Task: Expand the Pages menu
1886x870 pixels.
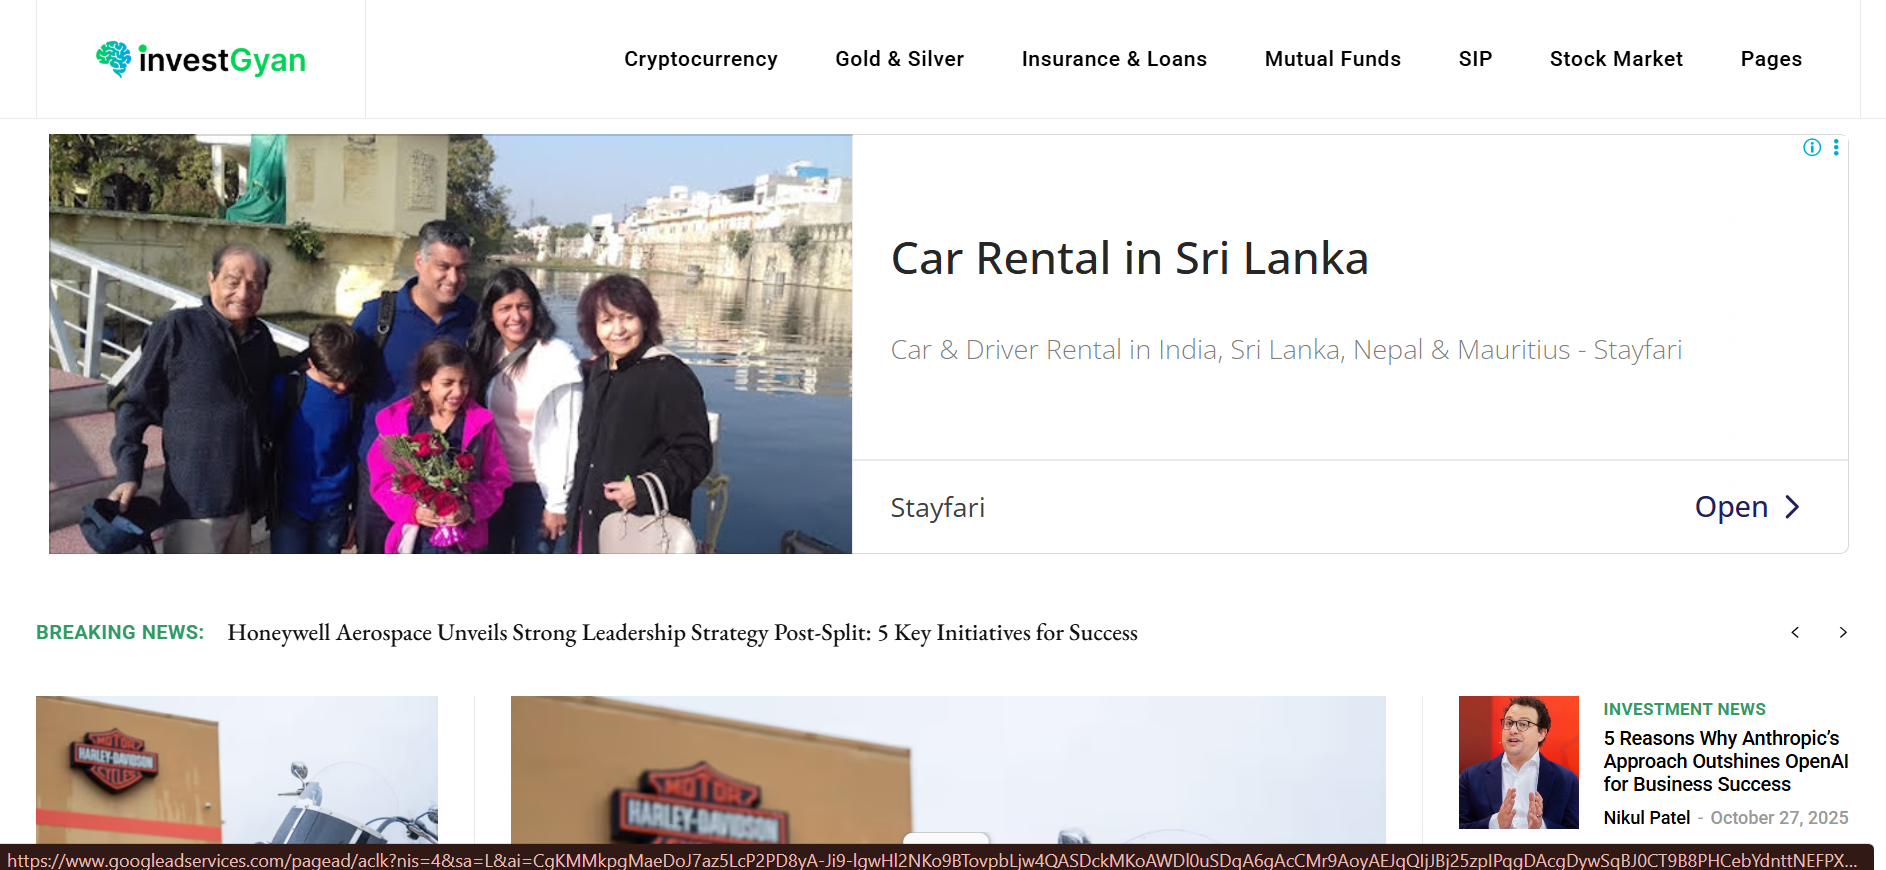Action: point(1771,59)
